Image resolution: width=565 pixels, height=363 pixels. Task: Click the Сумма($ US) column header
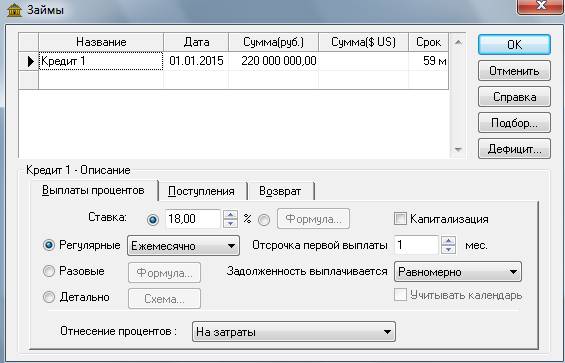click(x=363, y=42)
